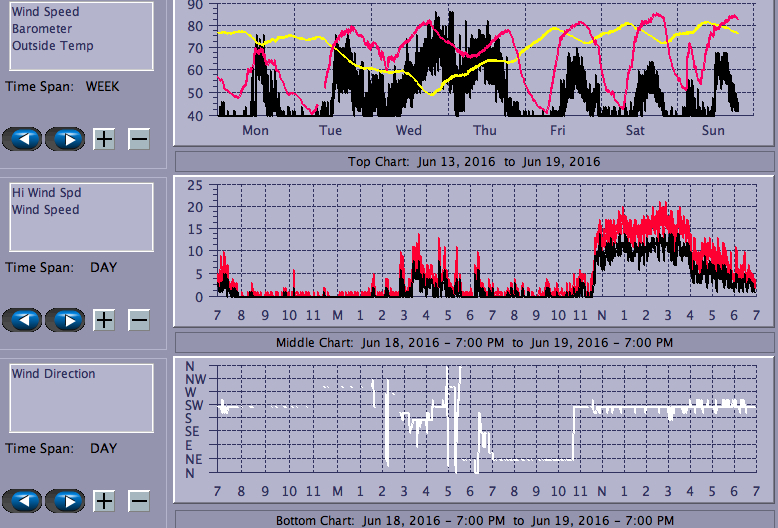Screen dimensions: 778x528
Task: Select Outside Temp in the top chart list
Action: (52, 46)
